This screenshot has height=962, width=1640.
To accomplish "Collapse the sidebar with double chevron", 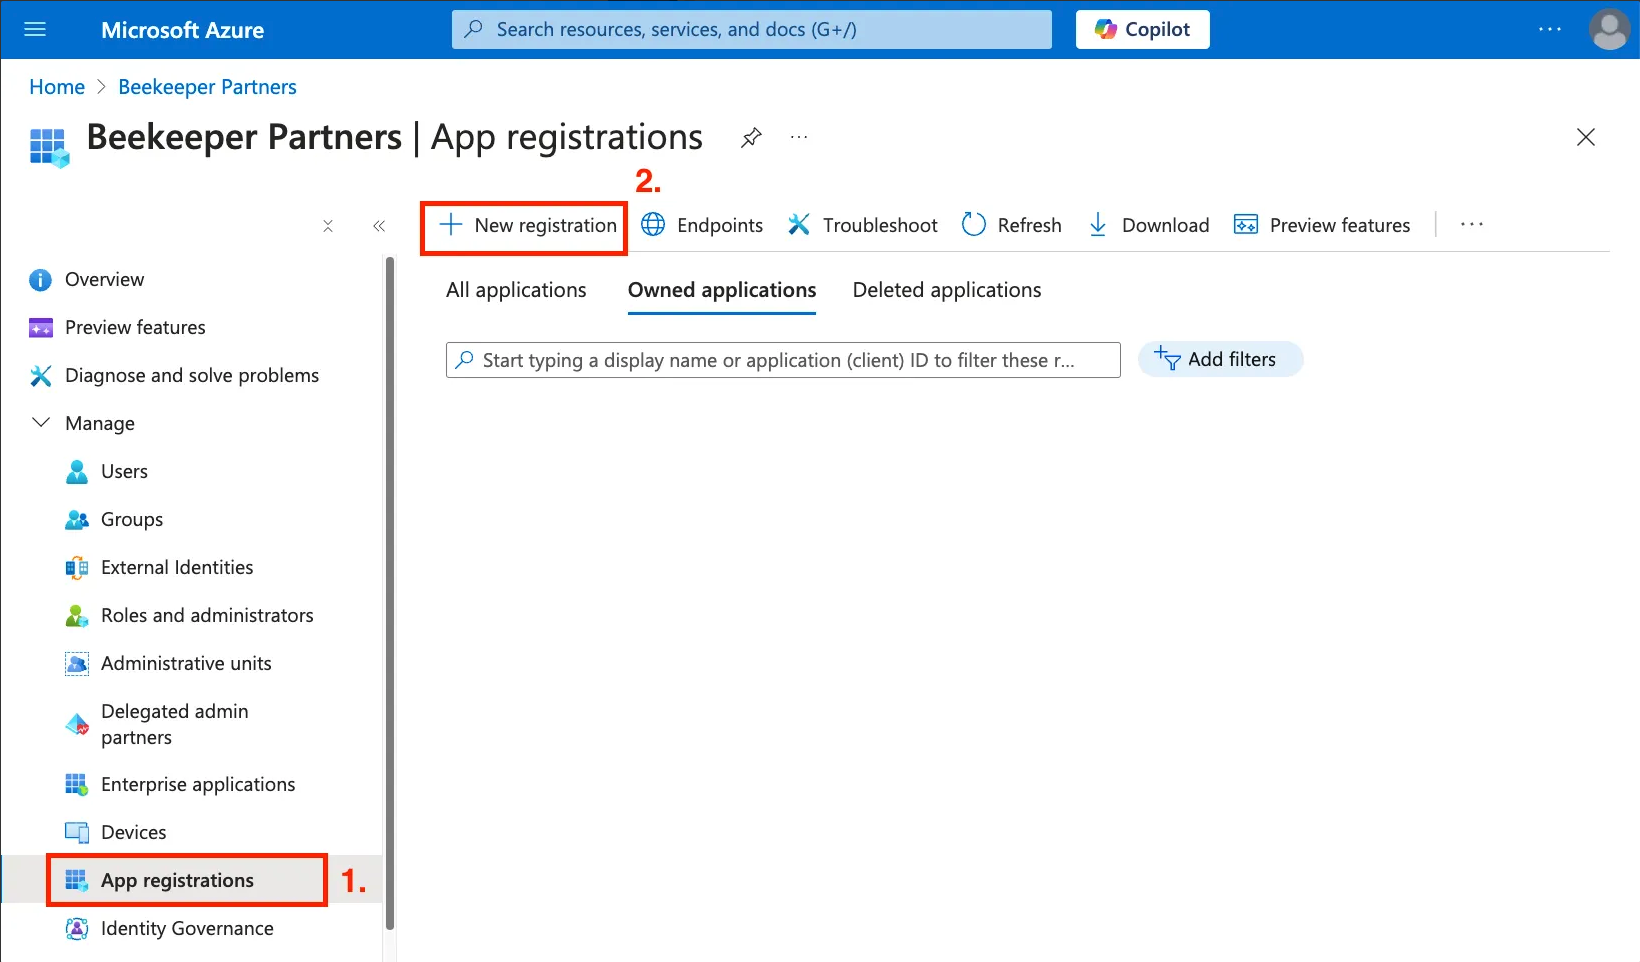I will click(379, 226).
